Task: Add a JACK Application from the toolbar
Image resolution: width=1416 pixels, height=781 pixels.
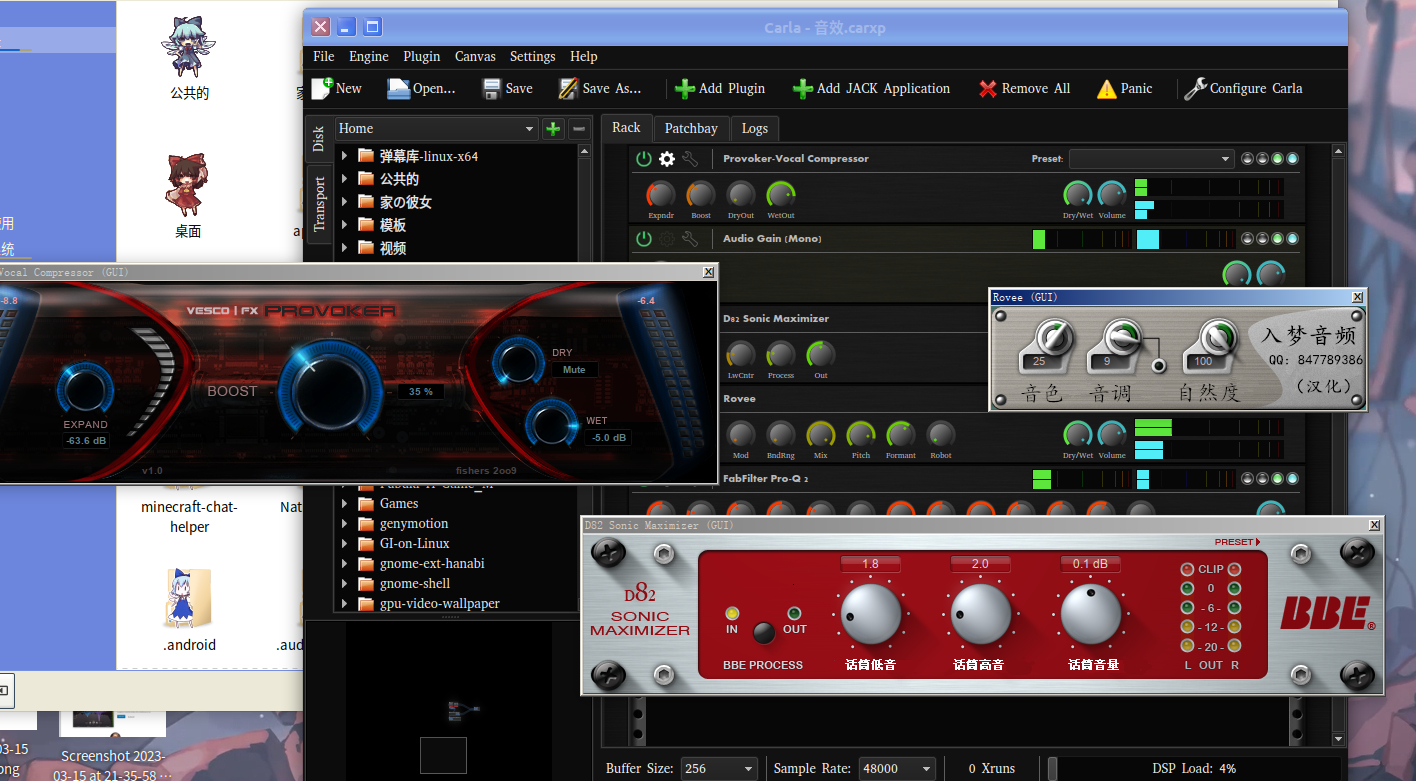Action: [871, 89]
